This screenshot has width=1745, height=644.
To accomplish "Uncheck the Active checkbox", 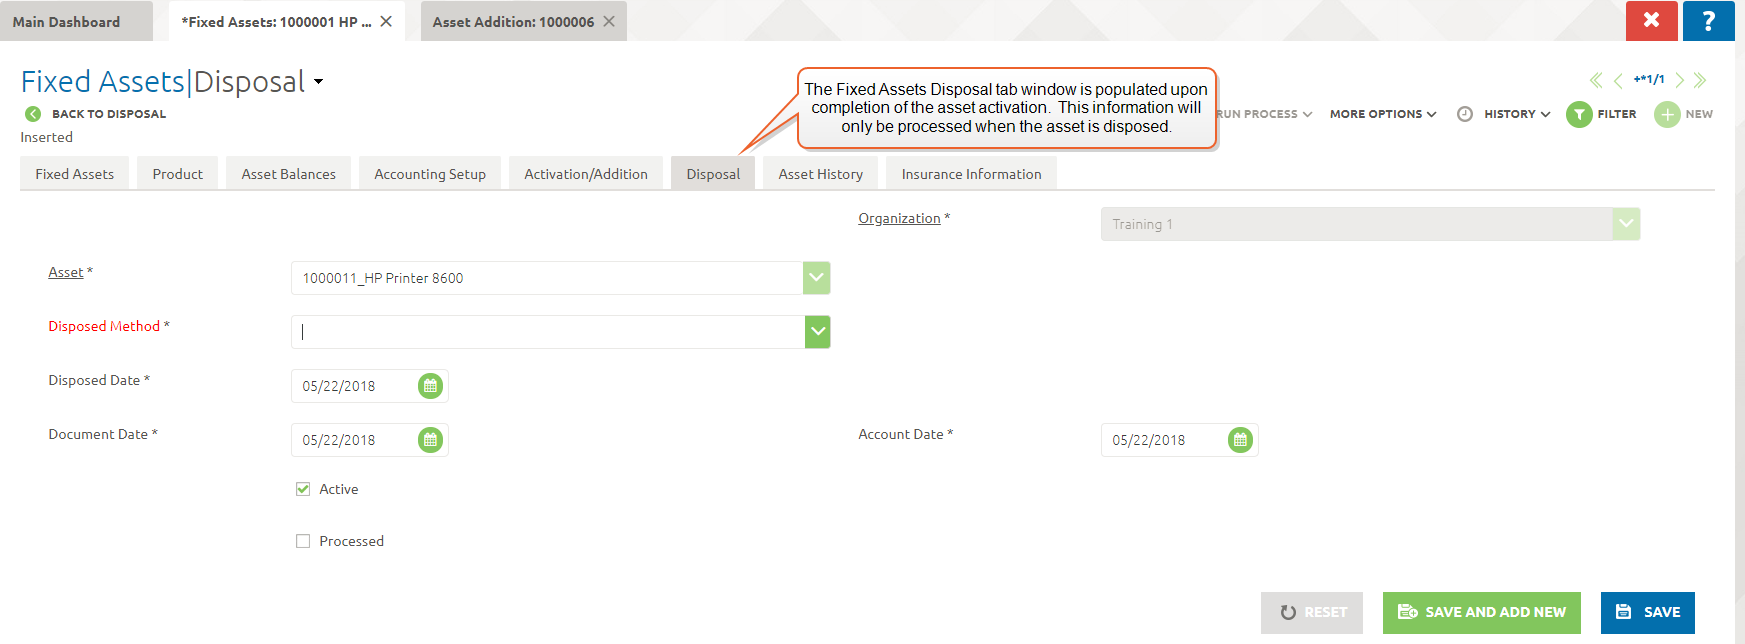I will pyautogui.click(x=303, y=489).
